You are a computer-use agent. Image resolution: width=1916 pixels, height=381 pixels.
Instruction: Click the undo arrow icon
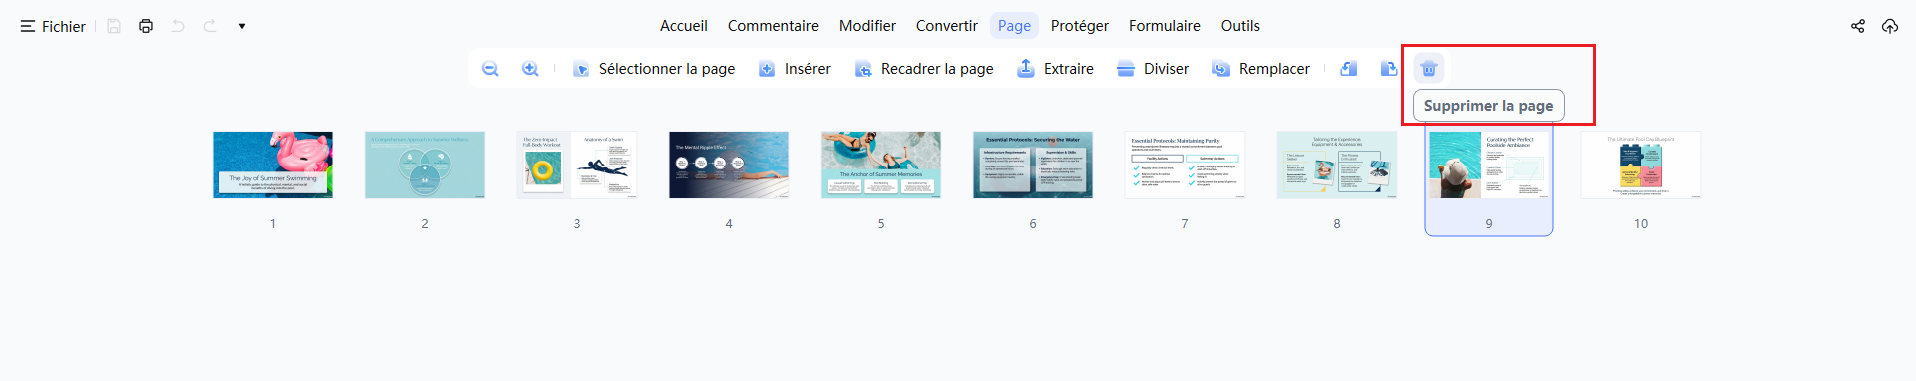pyautogui.click(x=178, y=26)
